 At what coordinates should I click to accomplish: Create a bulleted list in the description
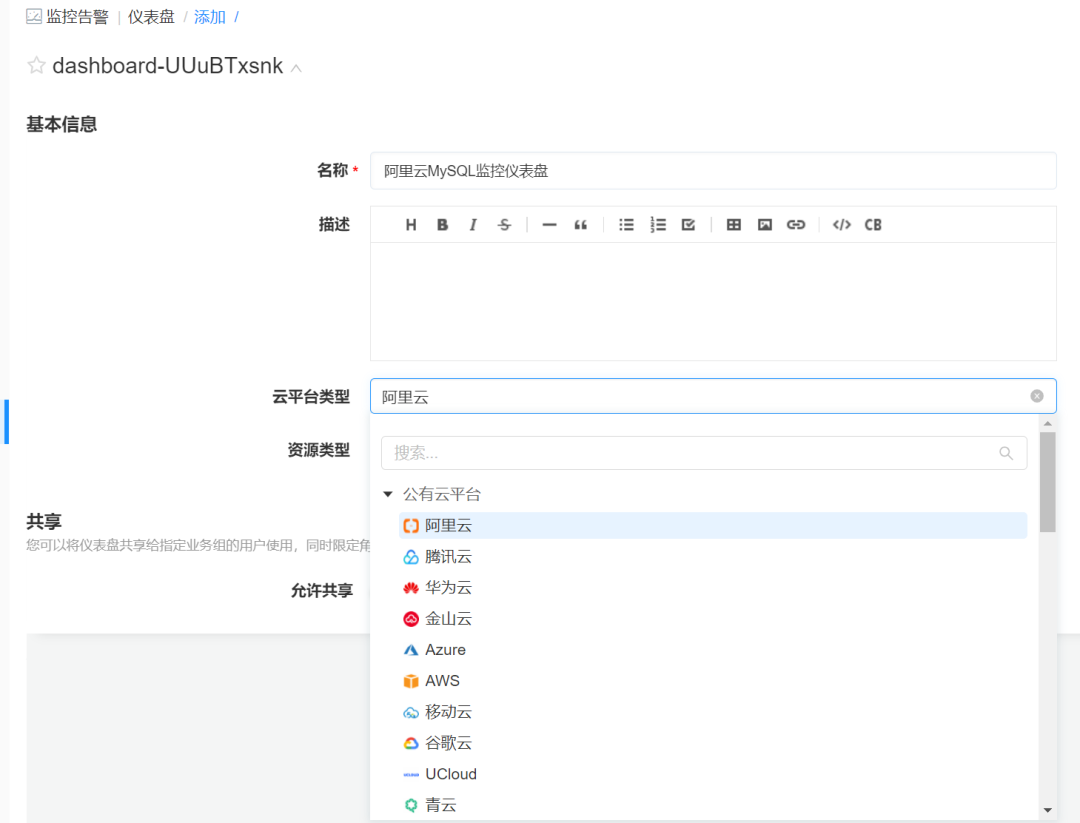(626, 224)
